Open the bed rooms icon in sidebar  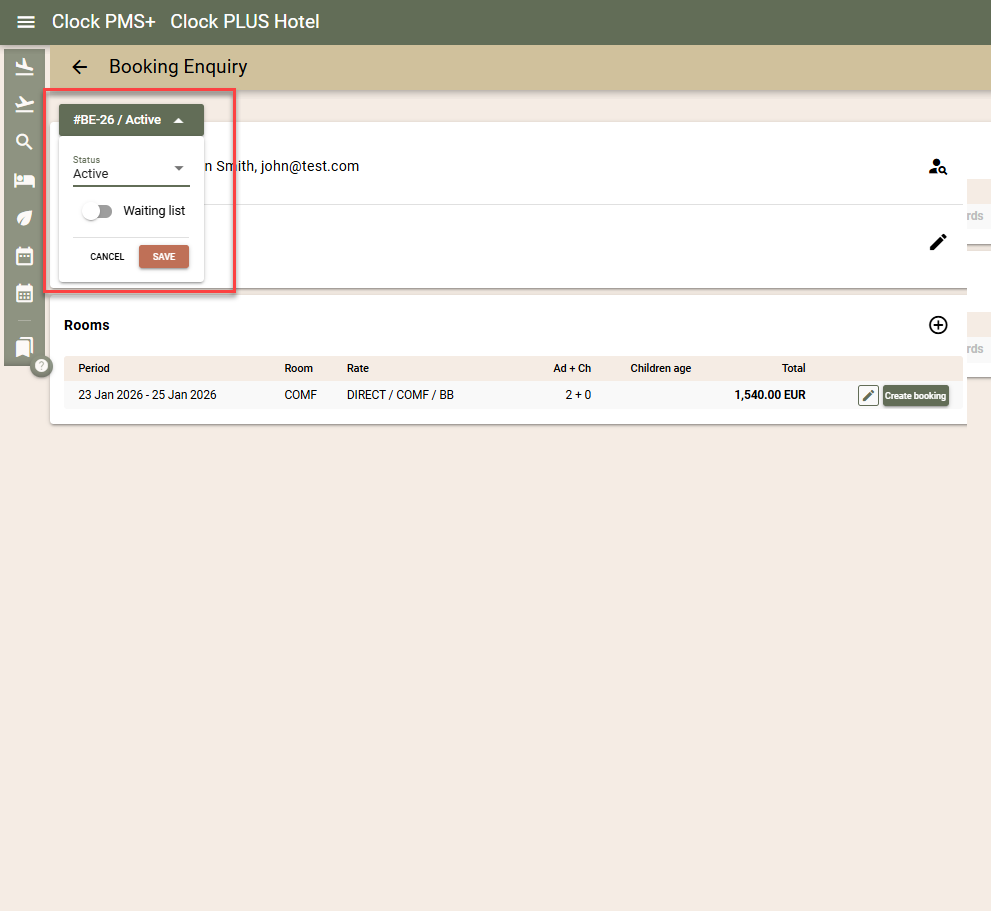(x=25, y=180)
